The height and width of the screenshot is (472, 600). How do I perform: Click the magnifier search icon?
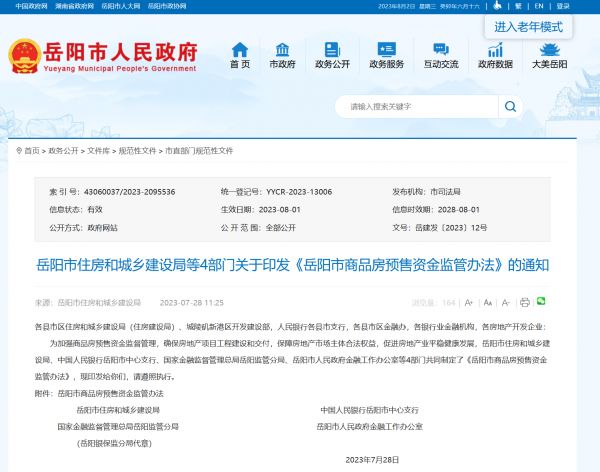(510, 106)
